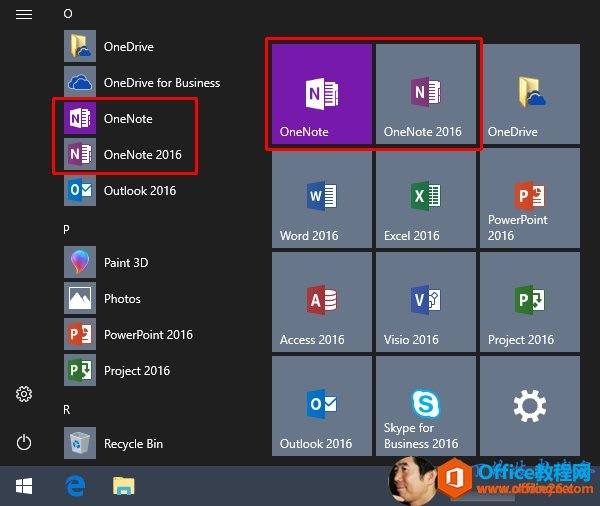The width and height of the screenshot is (600, 506).
Task: Launch the Visio 2016 tile
Action: [426, 302]
